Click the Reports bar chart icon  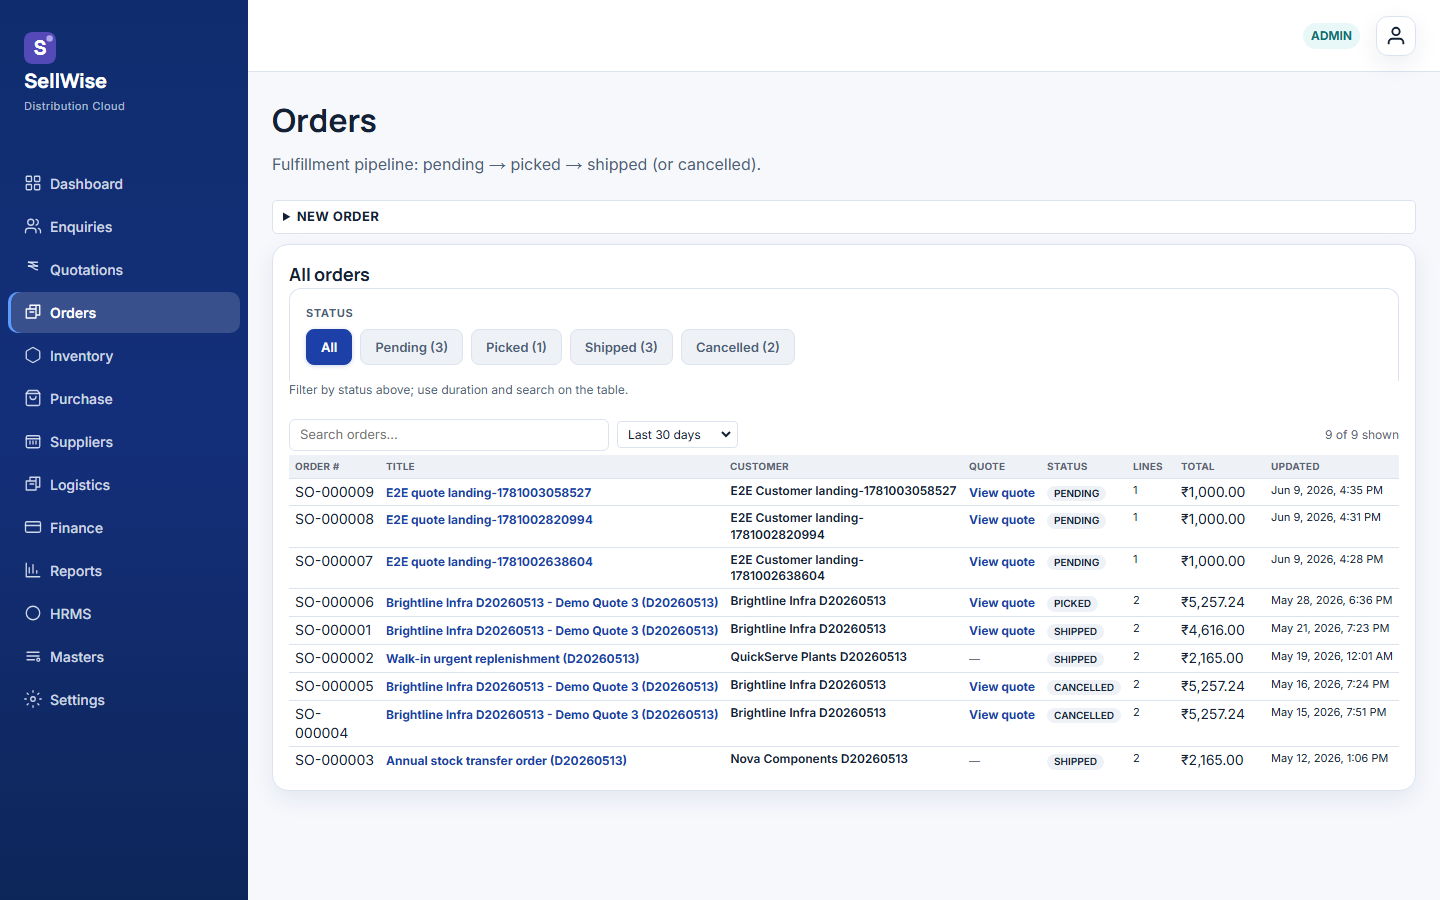[33, 570]
